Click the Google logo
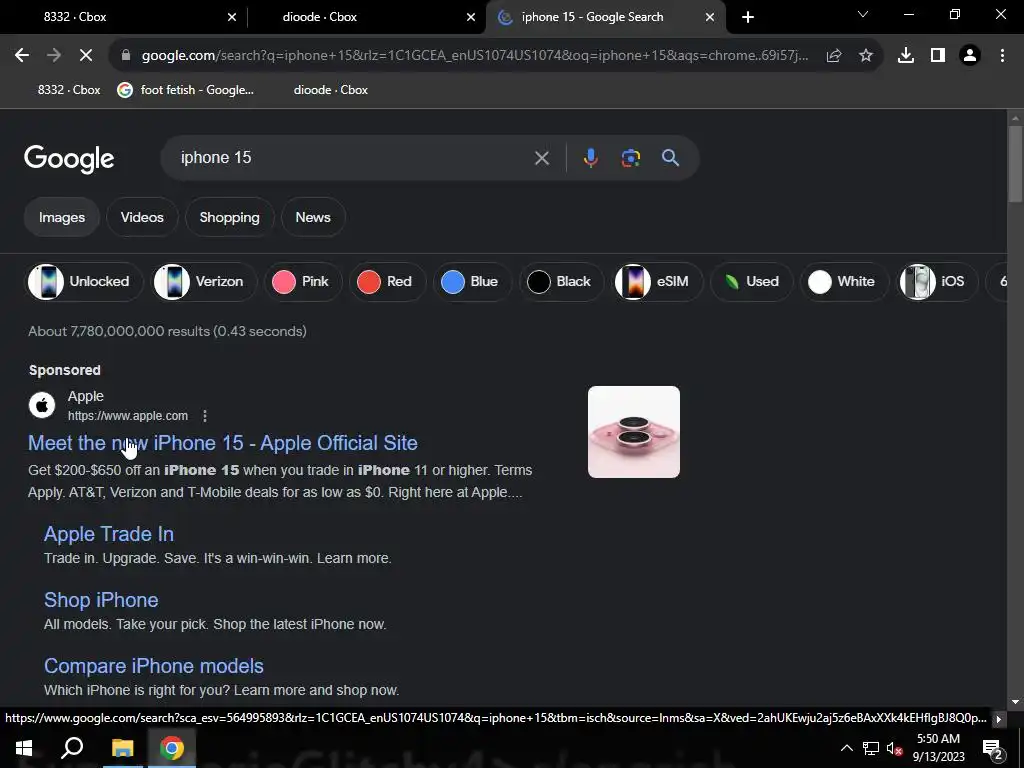This screenshot has width=1024, height=768. click(69, 159)
